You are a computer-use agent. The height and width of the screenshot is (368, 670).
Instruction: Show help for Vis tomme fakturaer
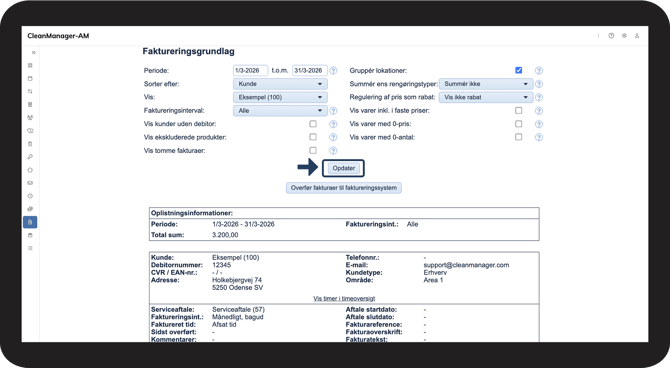[333, 150]
